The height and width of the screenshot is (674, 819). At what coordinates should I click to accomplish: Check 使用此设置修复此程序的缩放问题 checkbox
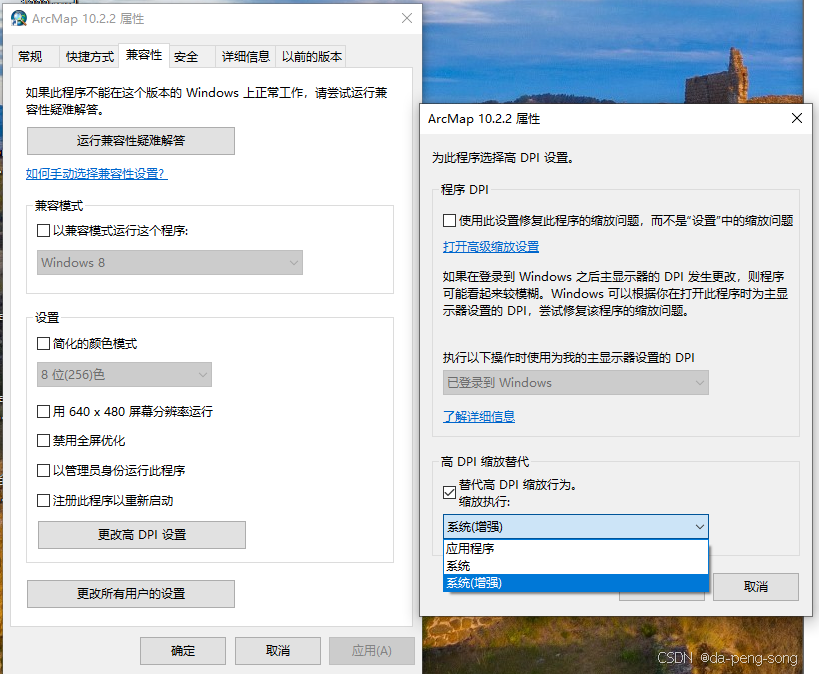click(449, 220)
